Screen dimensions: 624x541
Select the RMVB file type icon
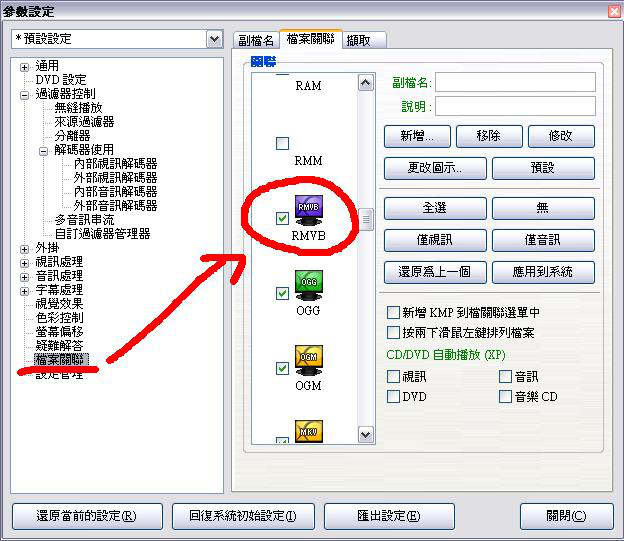[x=308, y=210]
